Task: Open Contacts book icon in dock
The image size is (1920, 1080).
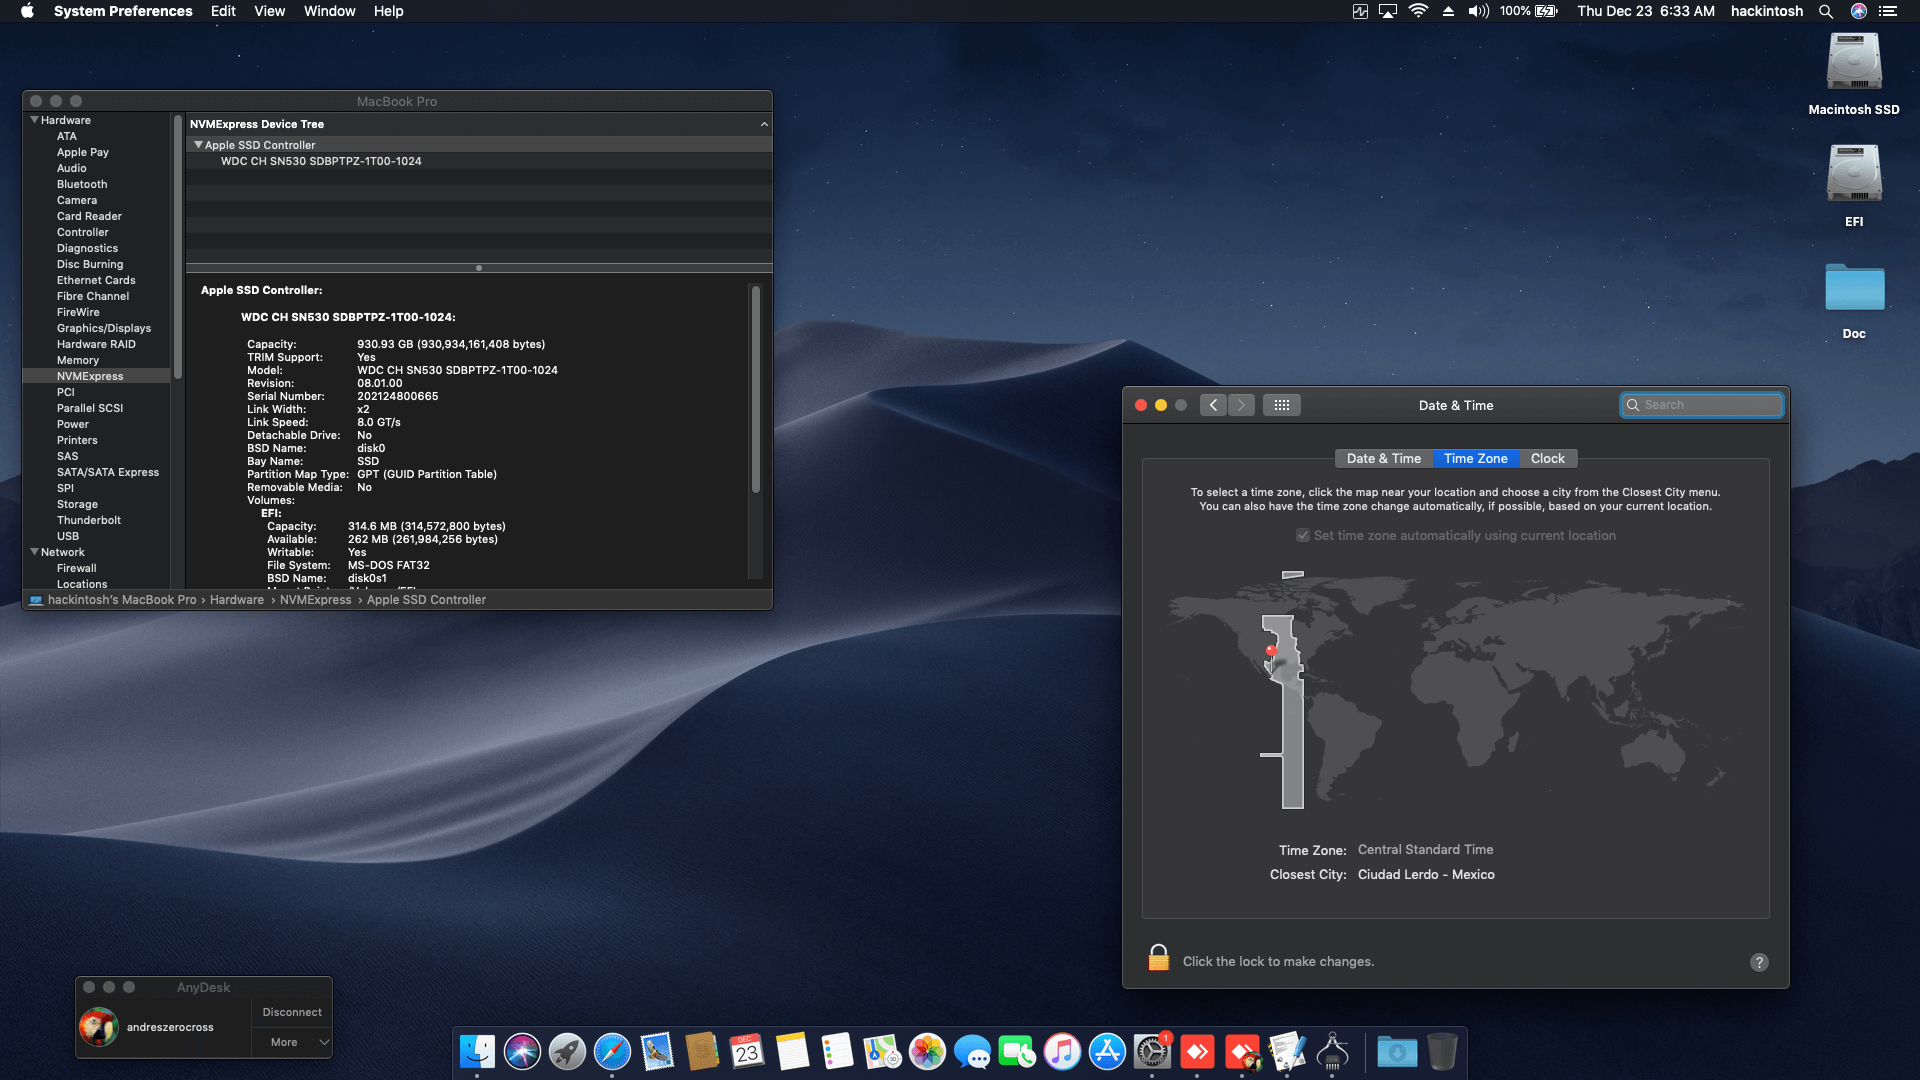Action: [x=702, y=1052]
